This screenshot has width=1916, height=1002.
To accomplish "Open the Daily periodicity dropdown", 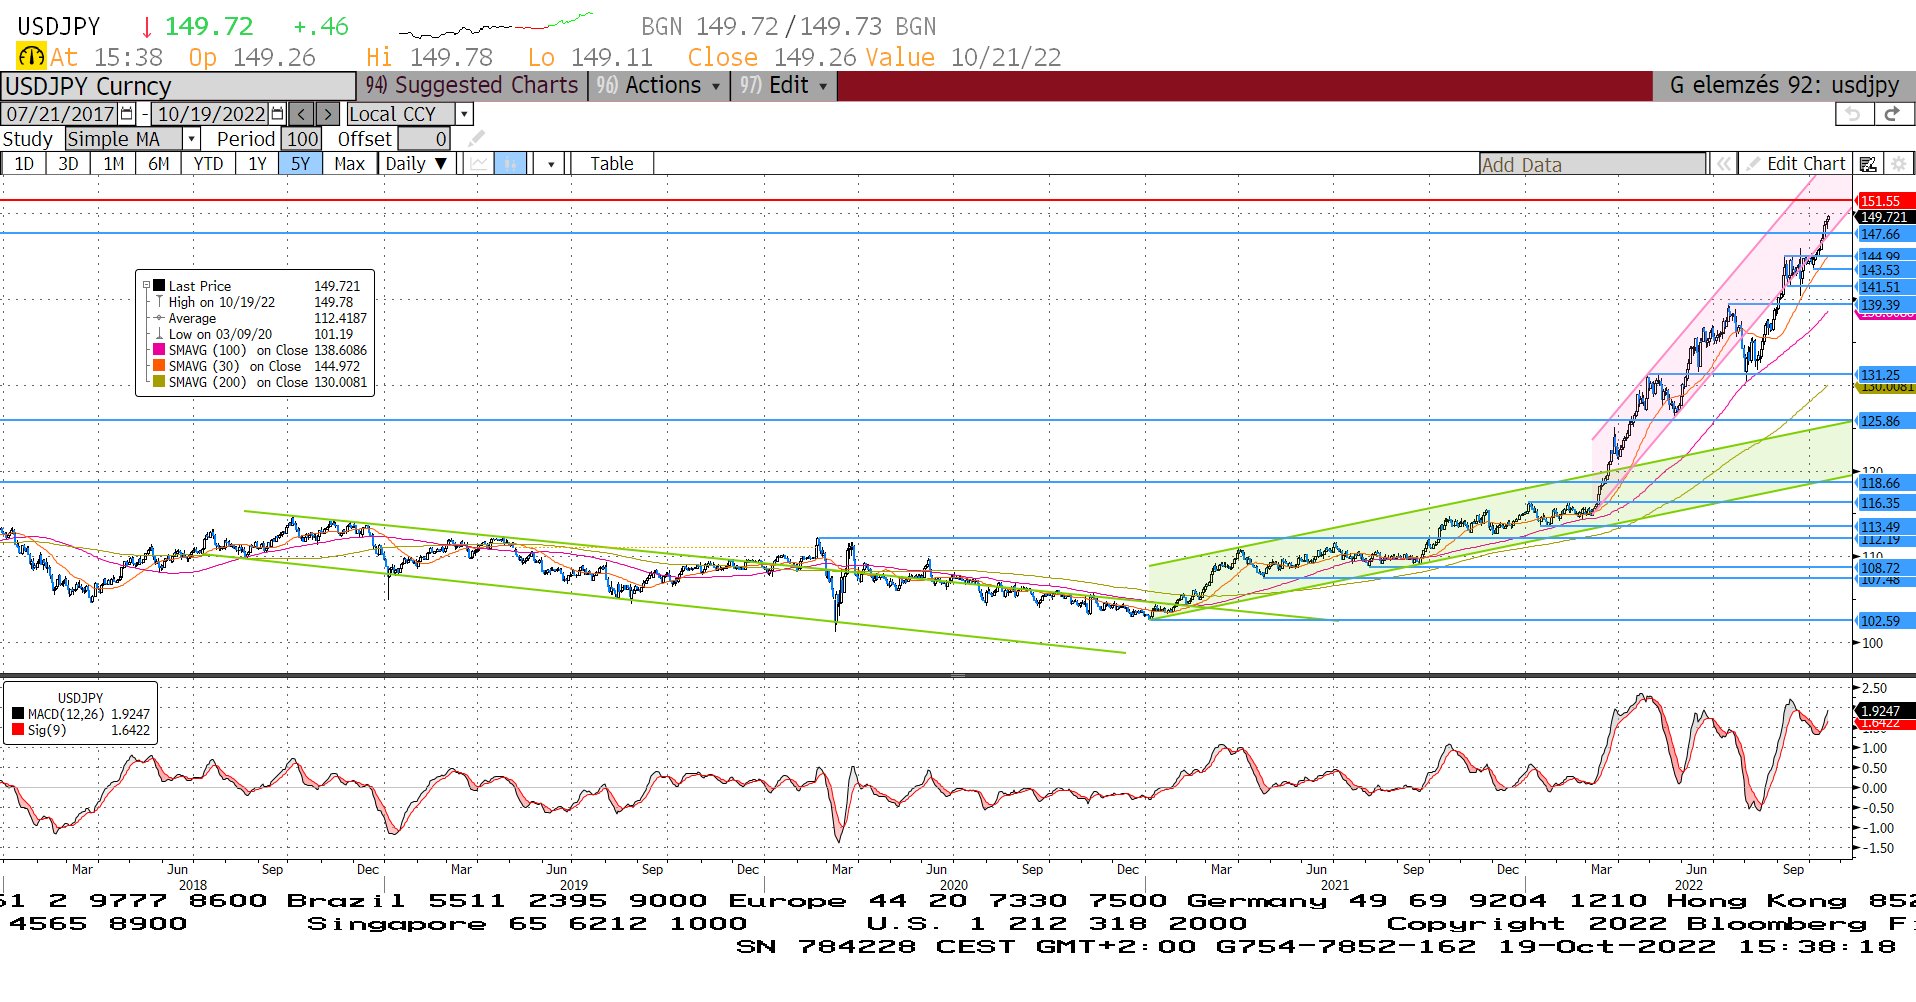I will click(417, 164).
